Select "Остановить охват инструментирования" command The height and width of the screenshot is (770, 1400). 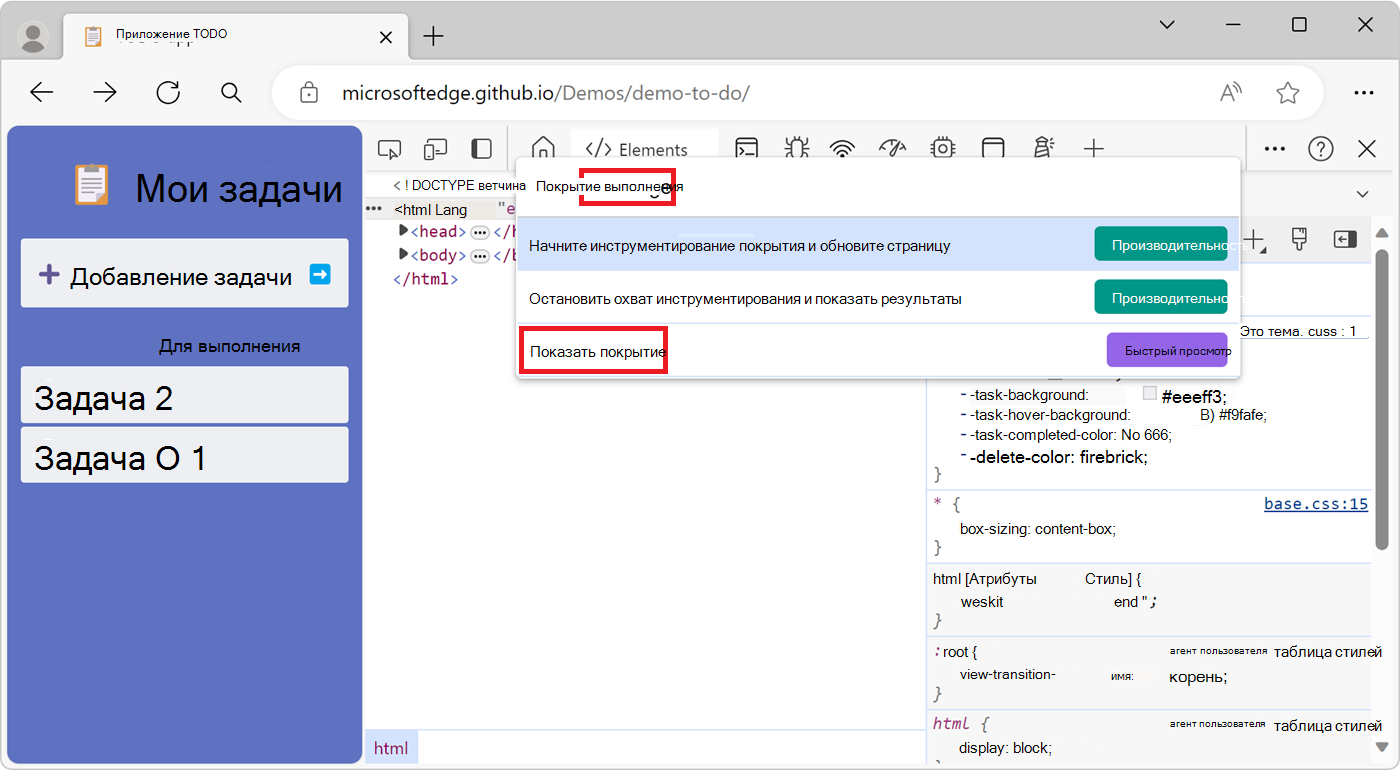[x=878, y=298]
